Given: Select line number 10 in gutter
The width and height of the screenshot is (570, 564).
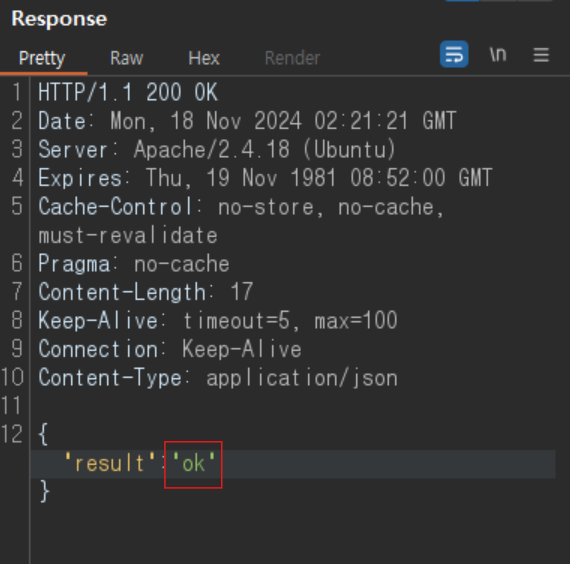Looking at the screenshot, I should click(12, 377).
